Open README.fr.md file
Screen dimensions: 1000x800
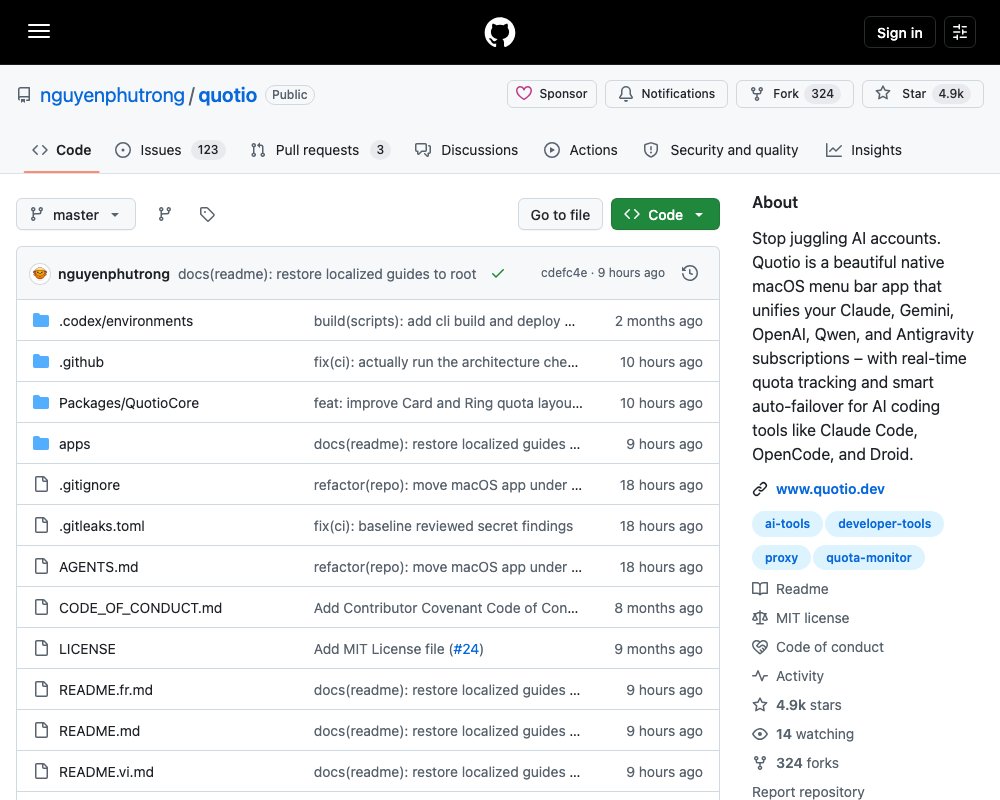coord(106,690)
